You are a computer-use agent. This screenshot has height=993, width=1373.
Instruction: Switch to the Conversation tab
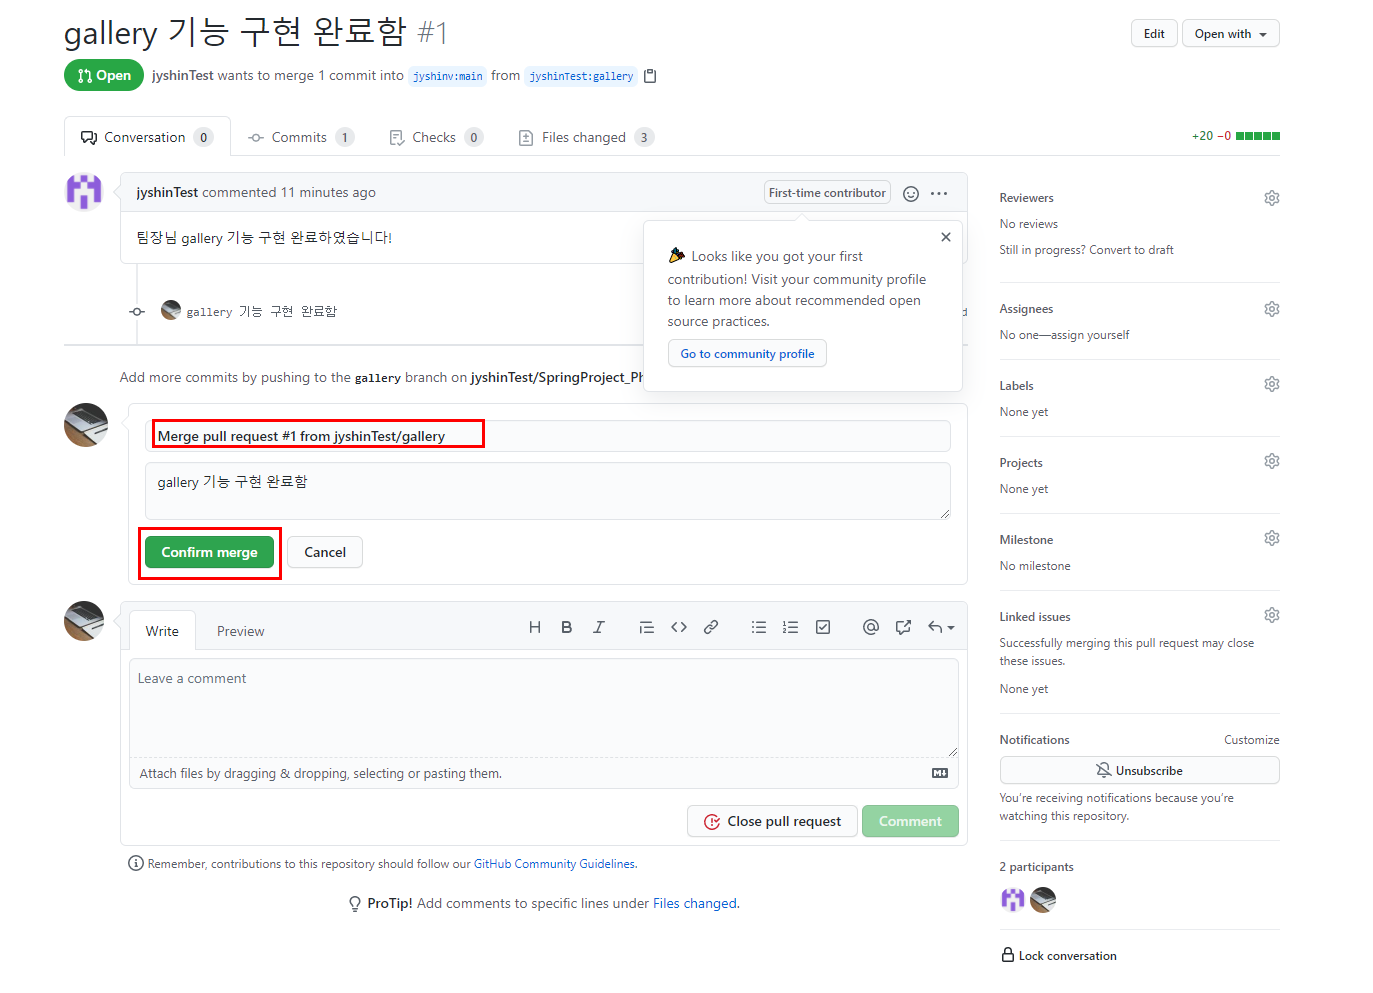(x=147, y=137)
